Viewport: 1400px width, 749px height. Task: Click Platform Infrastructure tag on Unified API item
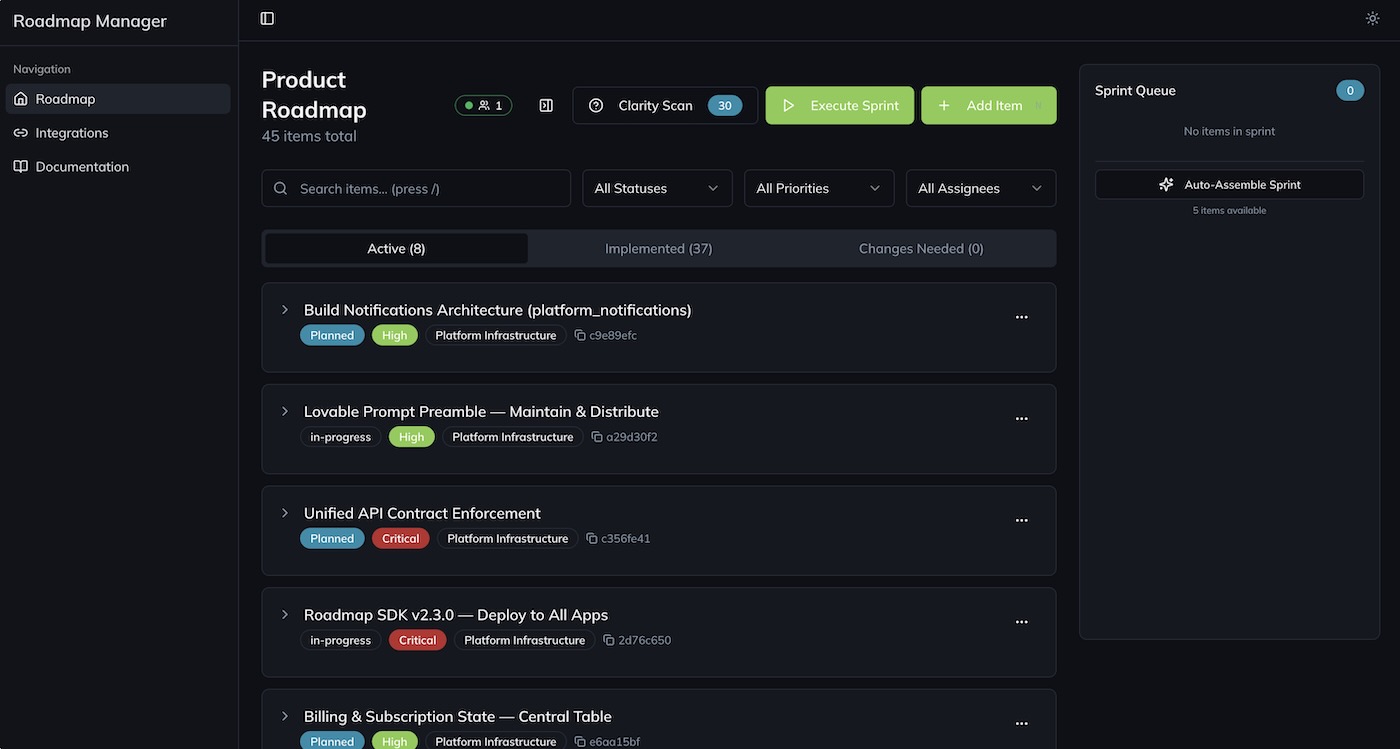tap(508, 538)
